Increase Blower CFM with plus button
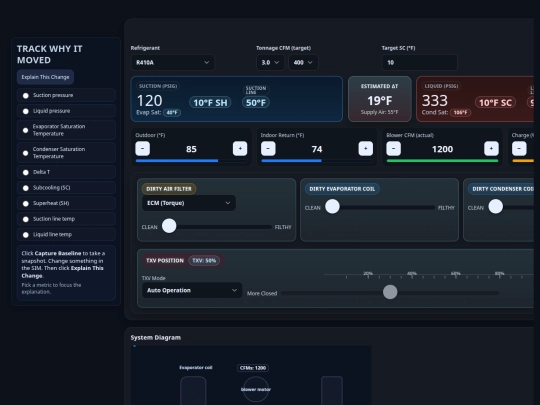 [x=491, y=148]
